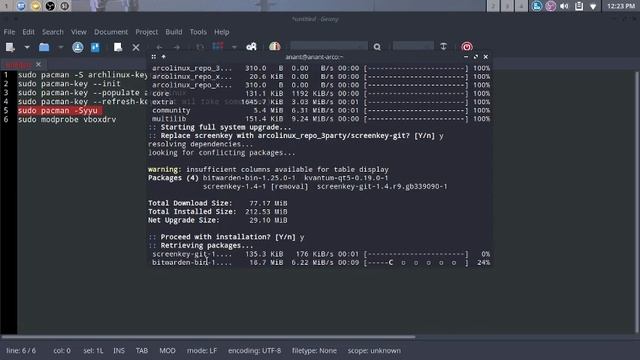Open the Tools menu
Image resolution: width=640 pixels, height=360 pixels.
tap(198, 32)
